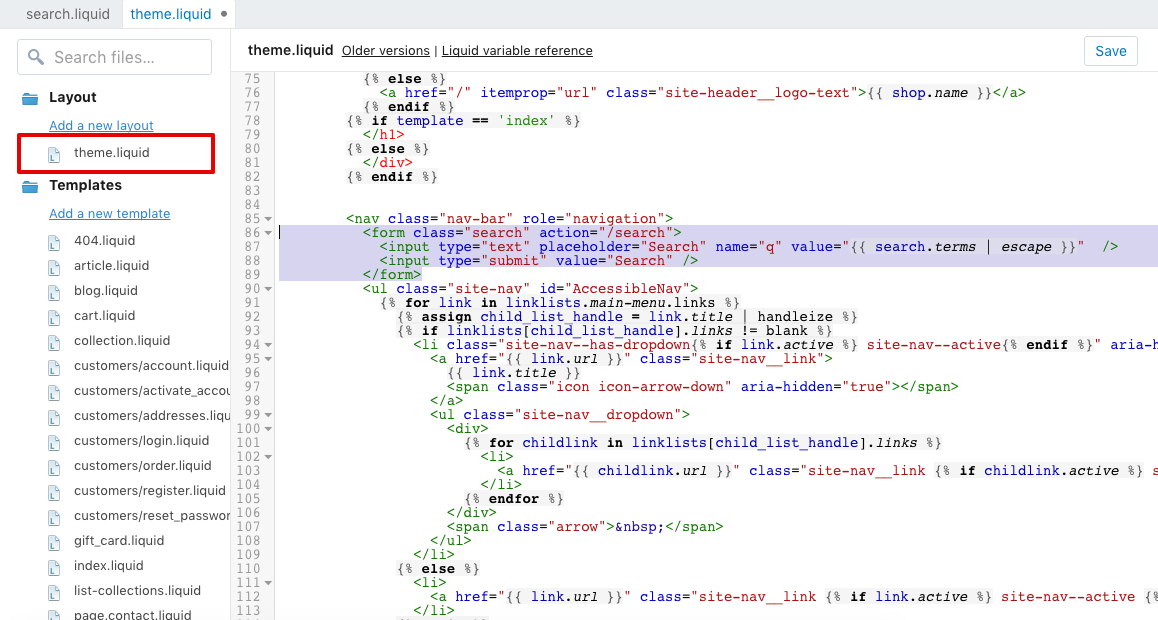Collapse code fold at line 90
The image size is (1158, 620).
[x=268, y=289]
